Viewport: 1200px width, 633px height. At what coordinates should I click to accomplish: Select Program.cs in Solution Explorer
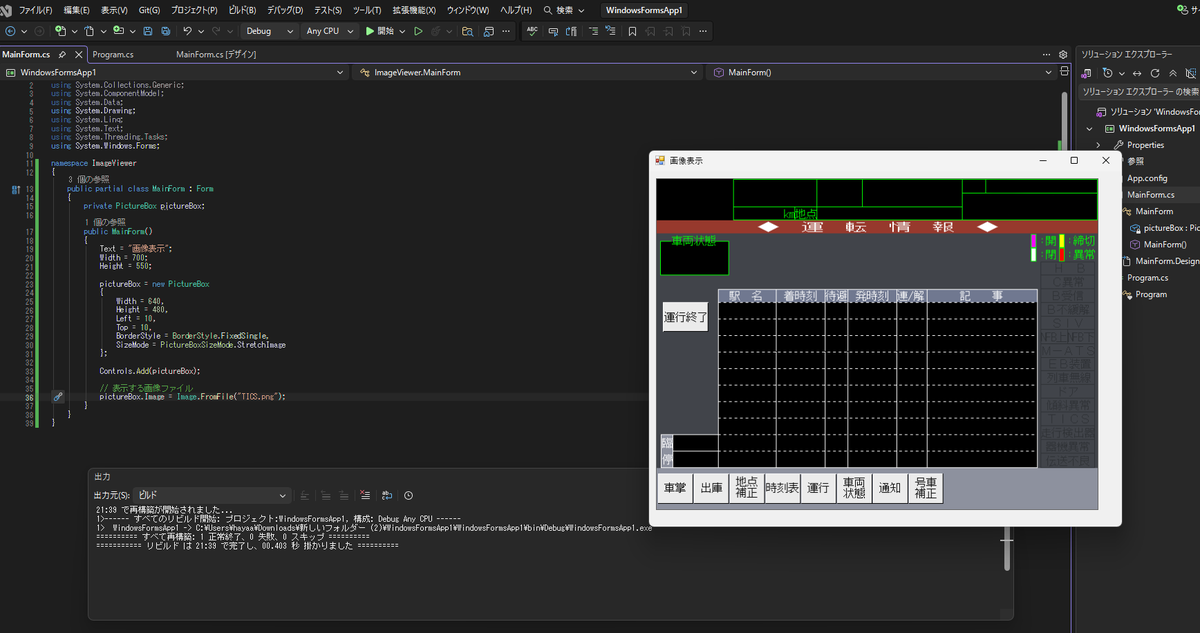[x=1147, y=278]
